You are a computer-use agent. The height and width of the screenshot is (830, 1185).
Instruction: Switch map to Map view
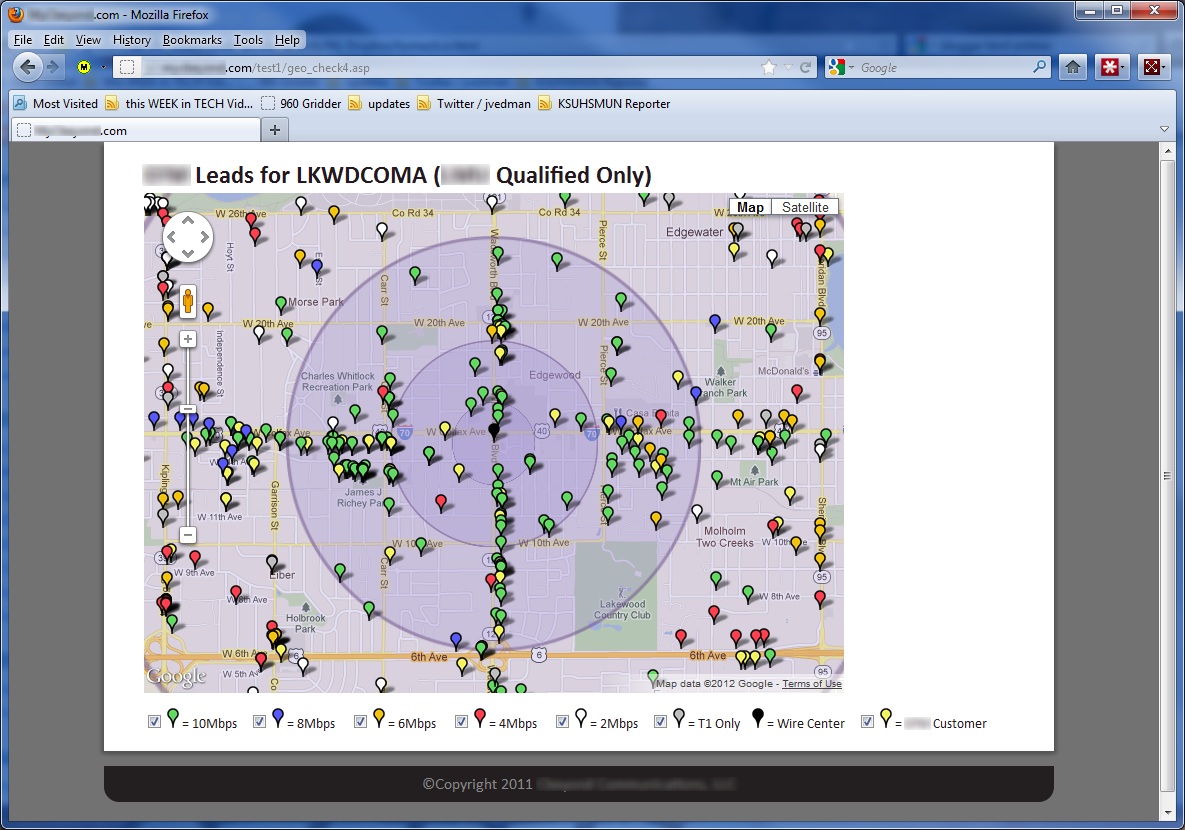750,207
